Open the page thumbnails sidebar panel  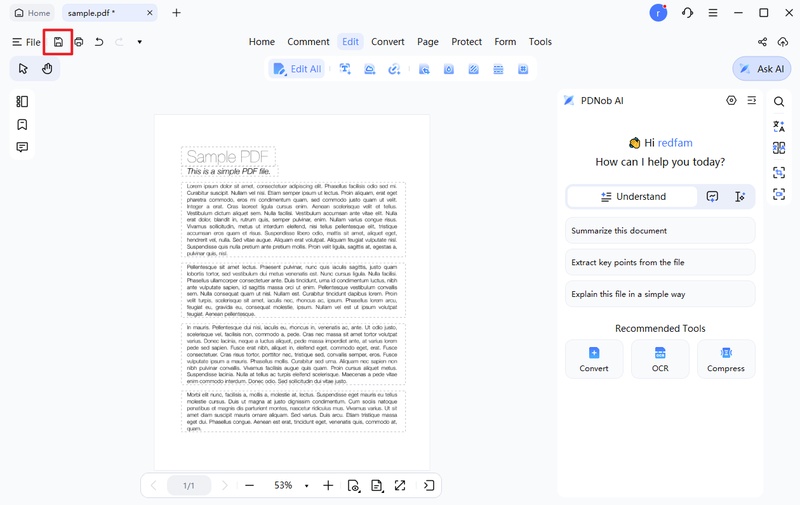pos(22,102)
